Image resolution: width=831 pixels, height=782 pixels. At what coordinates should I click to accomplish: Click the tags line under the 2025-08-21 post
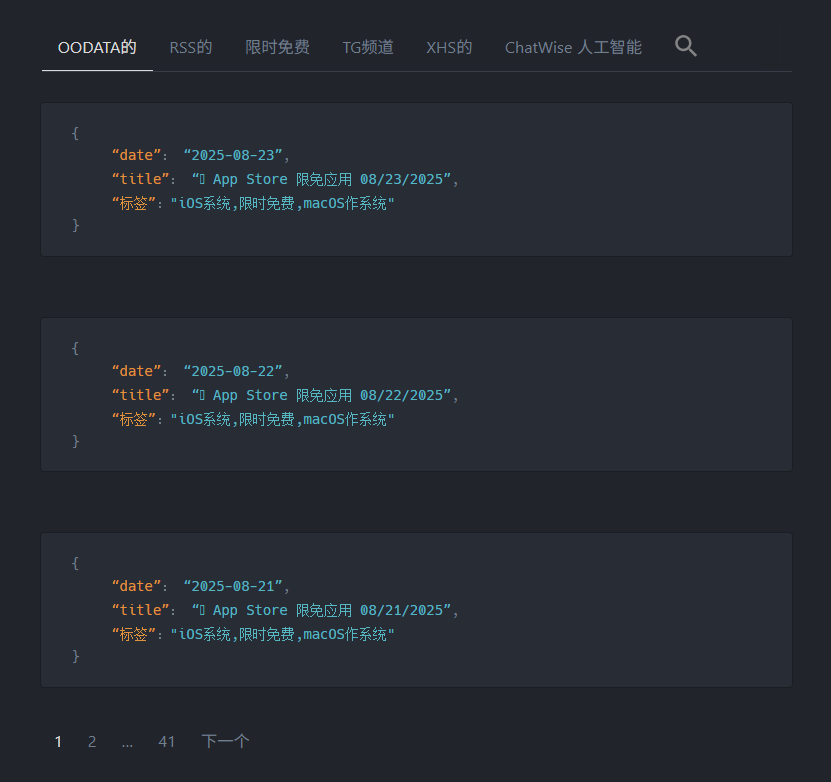click(x=253, y=635)
